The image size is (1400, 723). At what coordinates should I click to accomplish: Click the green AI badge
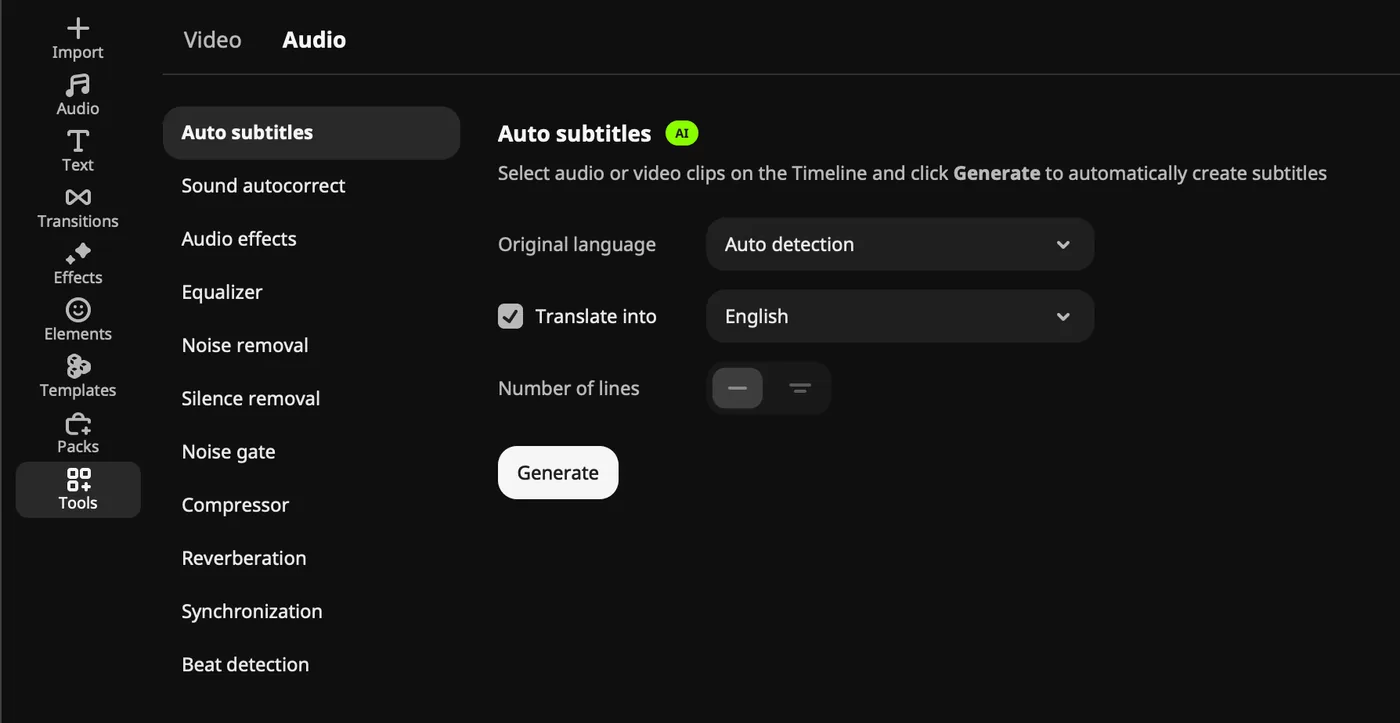click(x=682, y=133)
